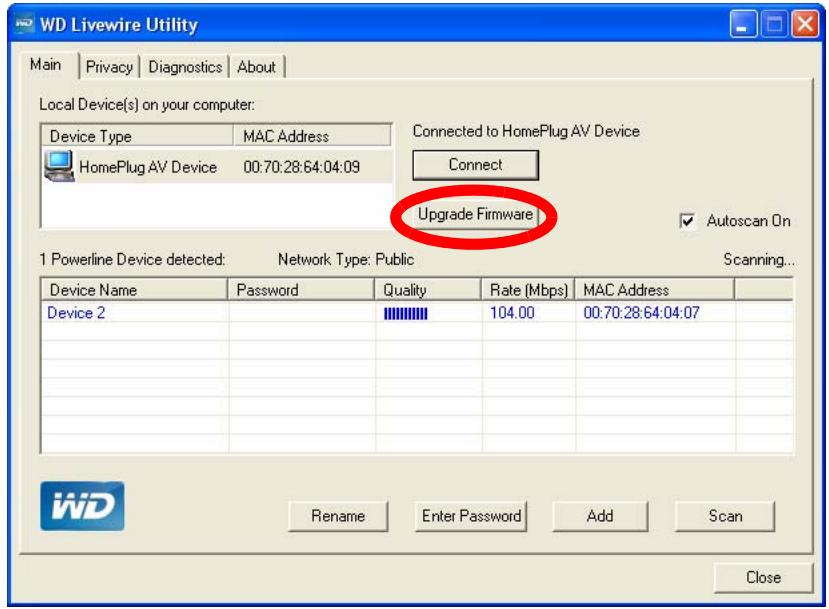The width and height of the screenshot is (829, 609).
Task: Click the Connect button
Action: click(x=475, y=165)
